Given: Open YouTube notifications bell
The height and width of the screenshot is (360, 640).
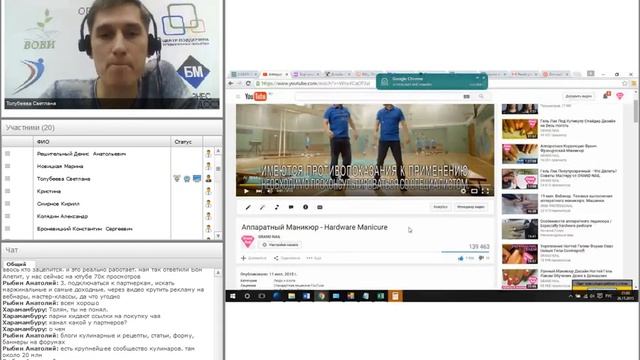Looking at the screenshot, I should (x=606, y=96).
